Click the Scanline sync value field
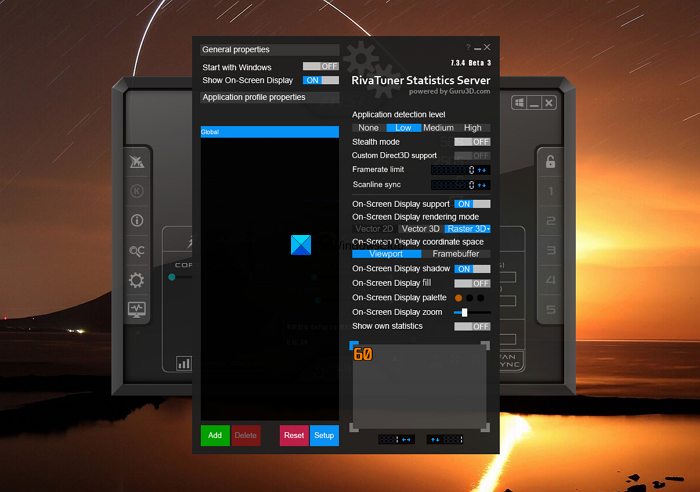This screenshot has height=492, width=700. pyautogui.click(x=453, y=185)
